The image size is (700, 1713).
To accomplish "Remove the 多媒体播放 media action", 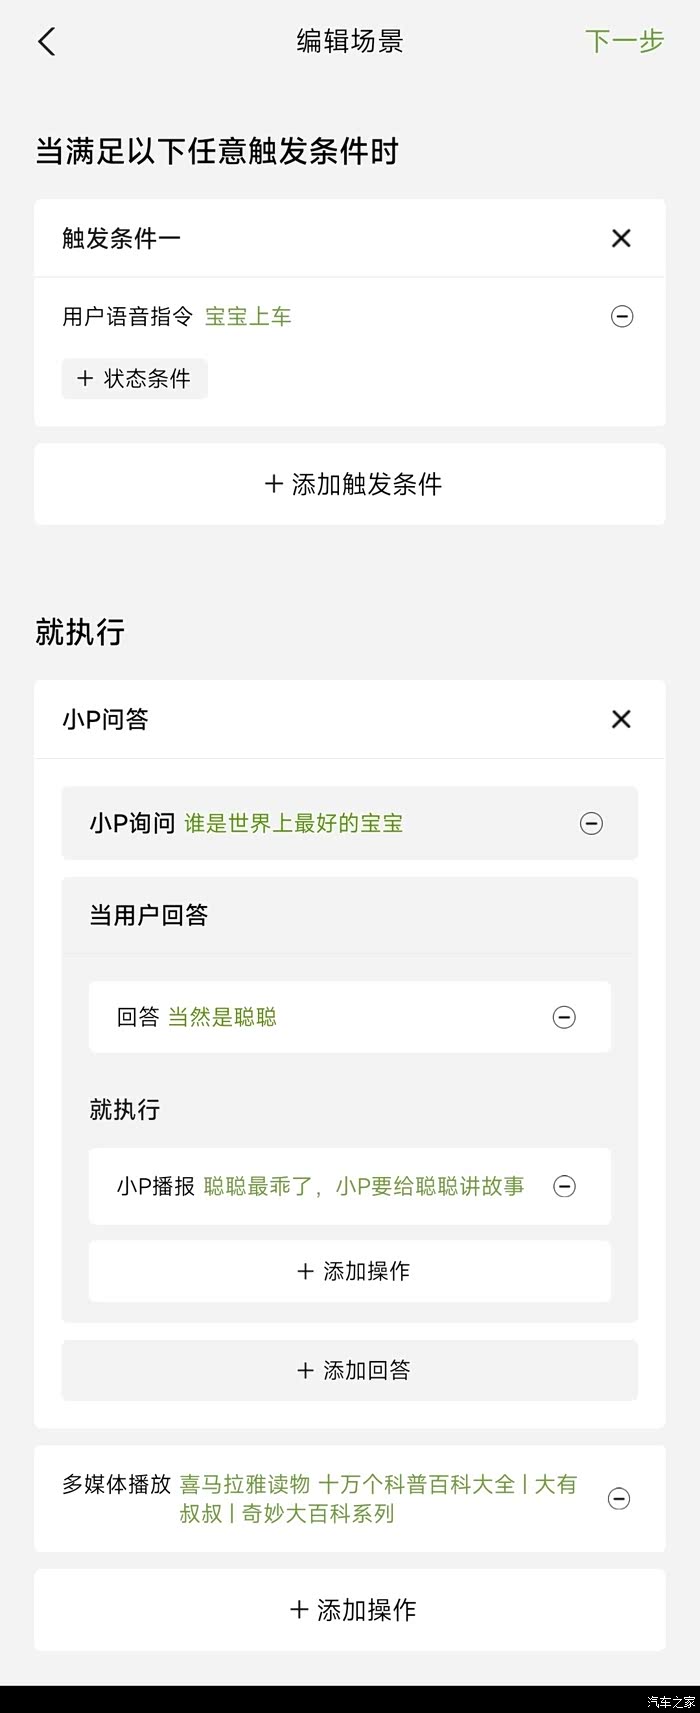I will pos(620,1499).
